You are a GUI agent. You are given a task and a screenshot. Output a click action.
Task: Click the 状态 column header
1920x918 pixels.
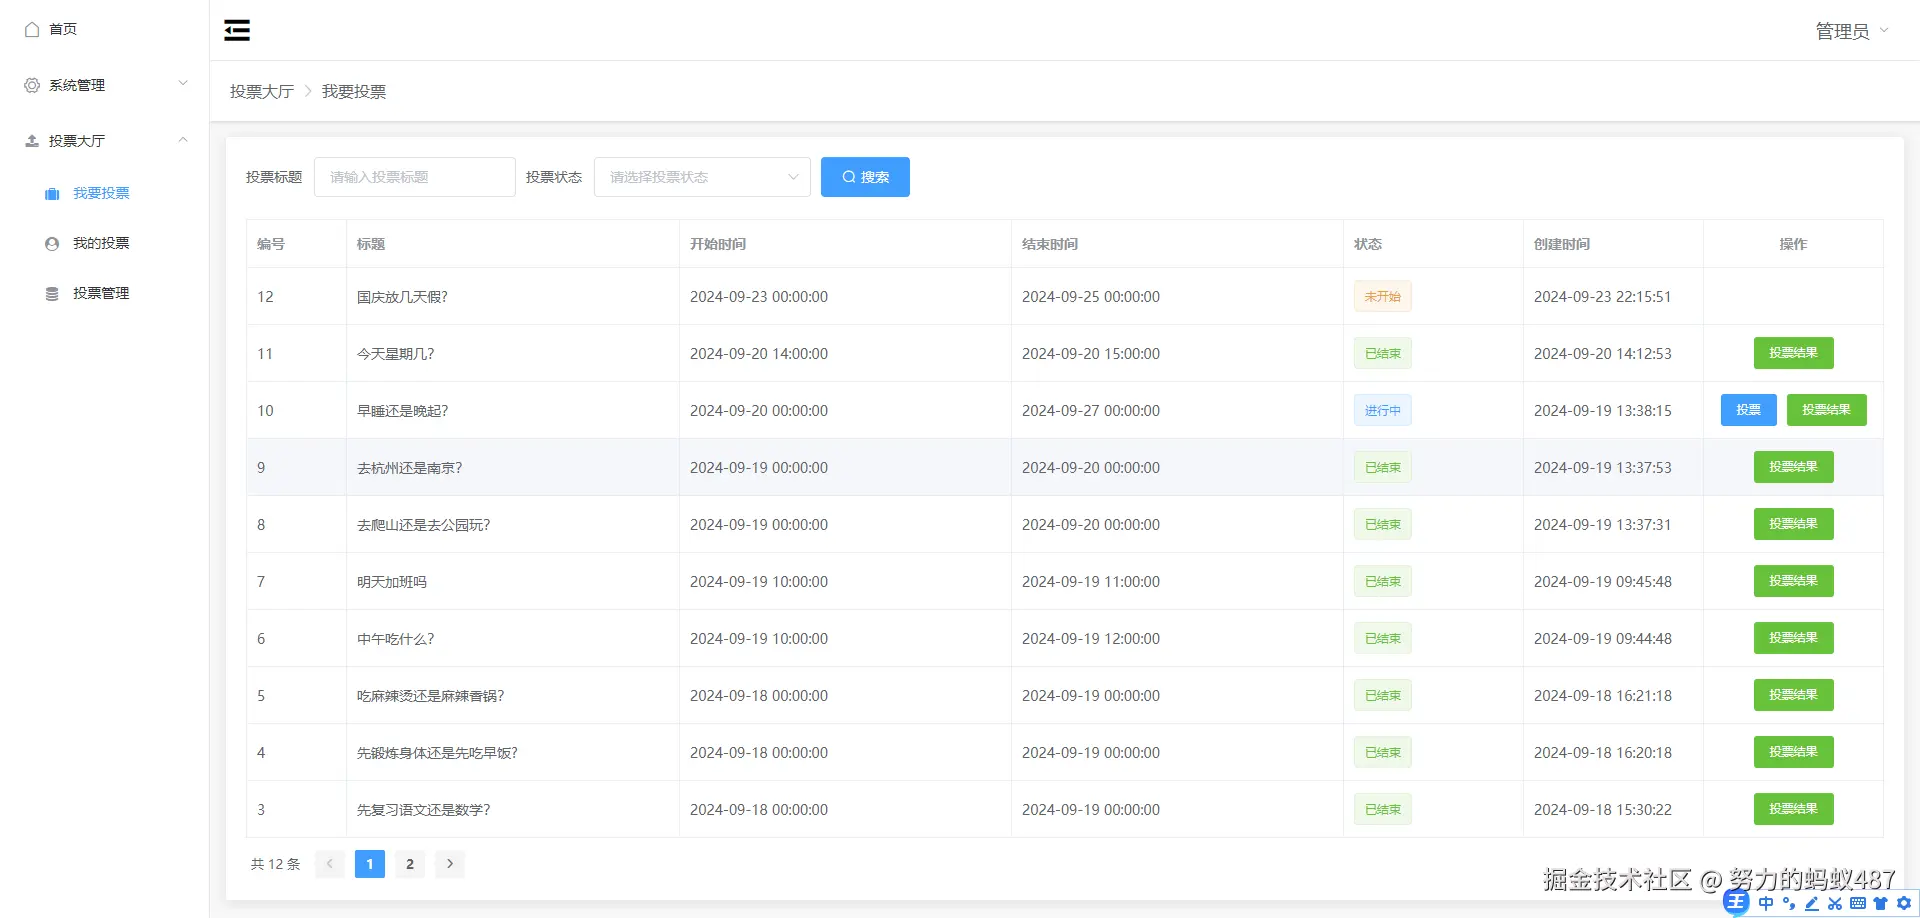pyautogui.click(x=1368, y=244)
